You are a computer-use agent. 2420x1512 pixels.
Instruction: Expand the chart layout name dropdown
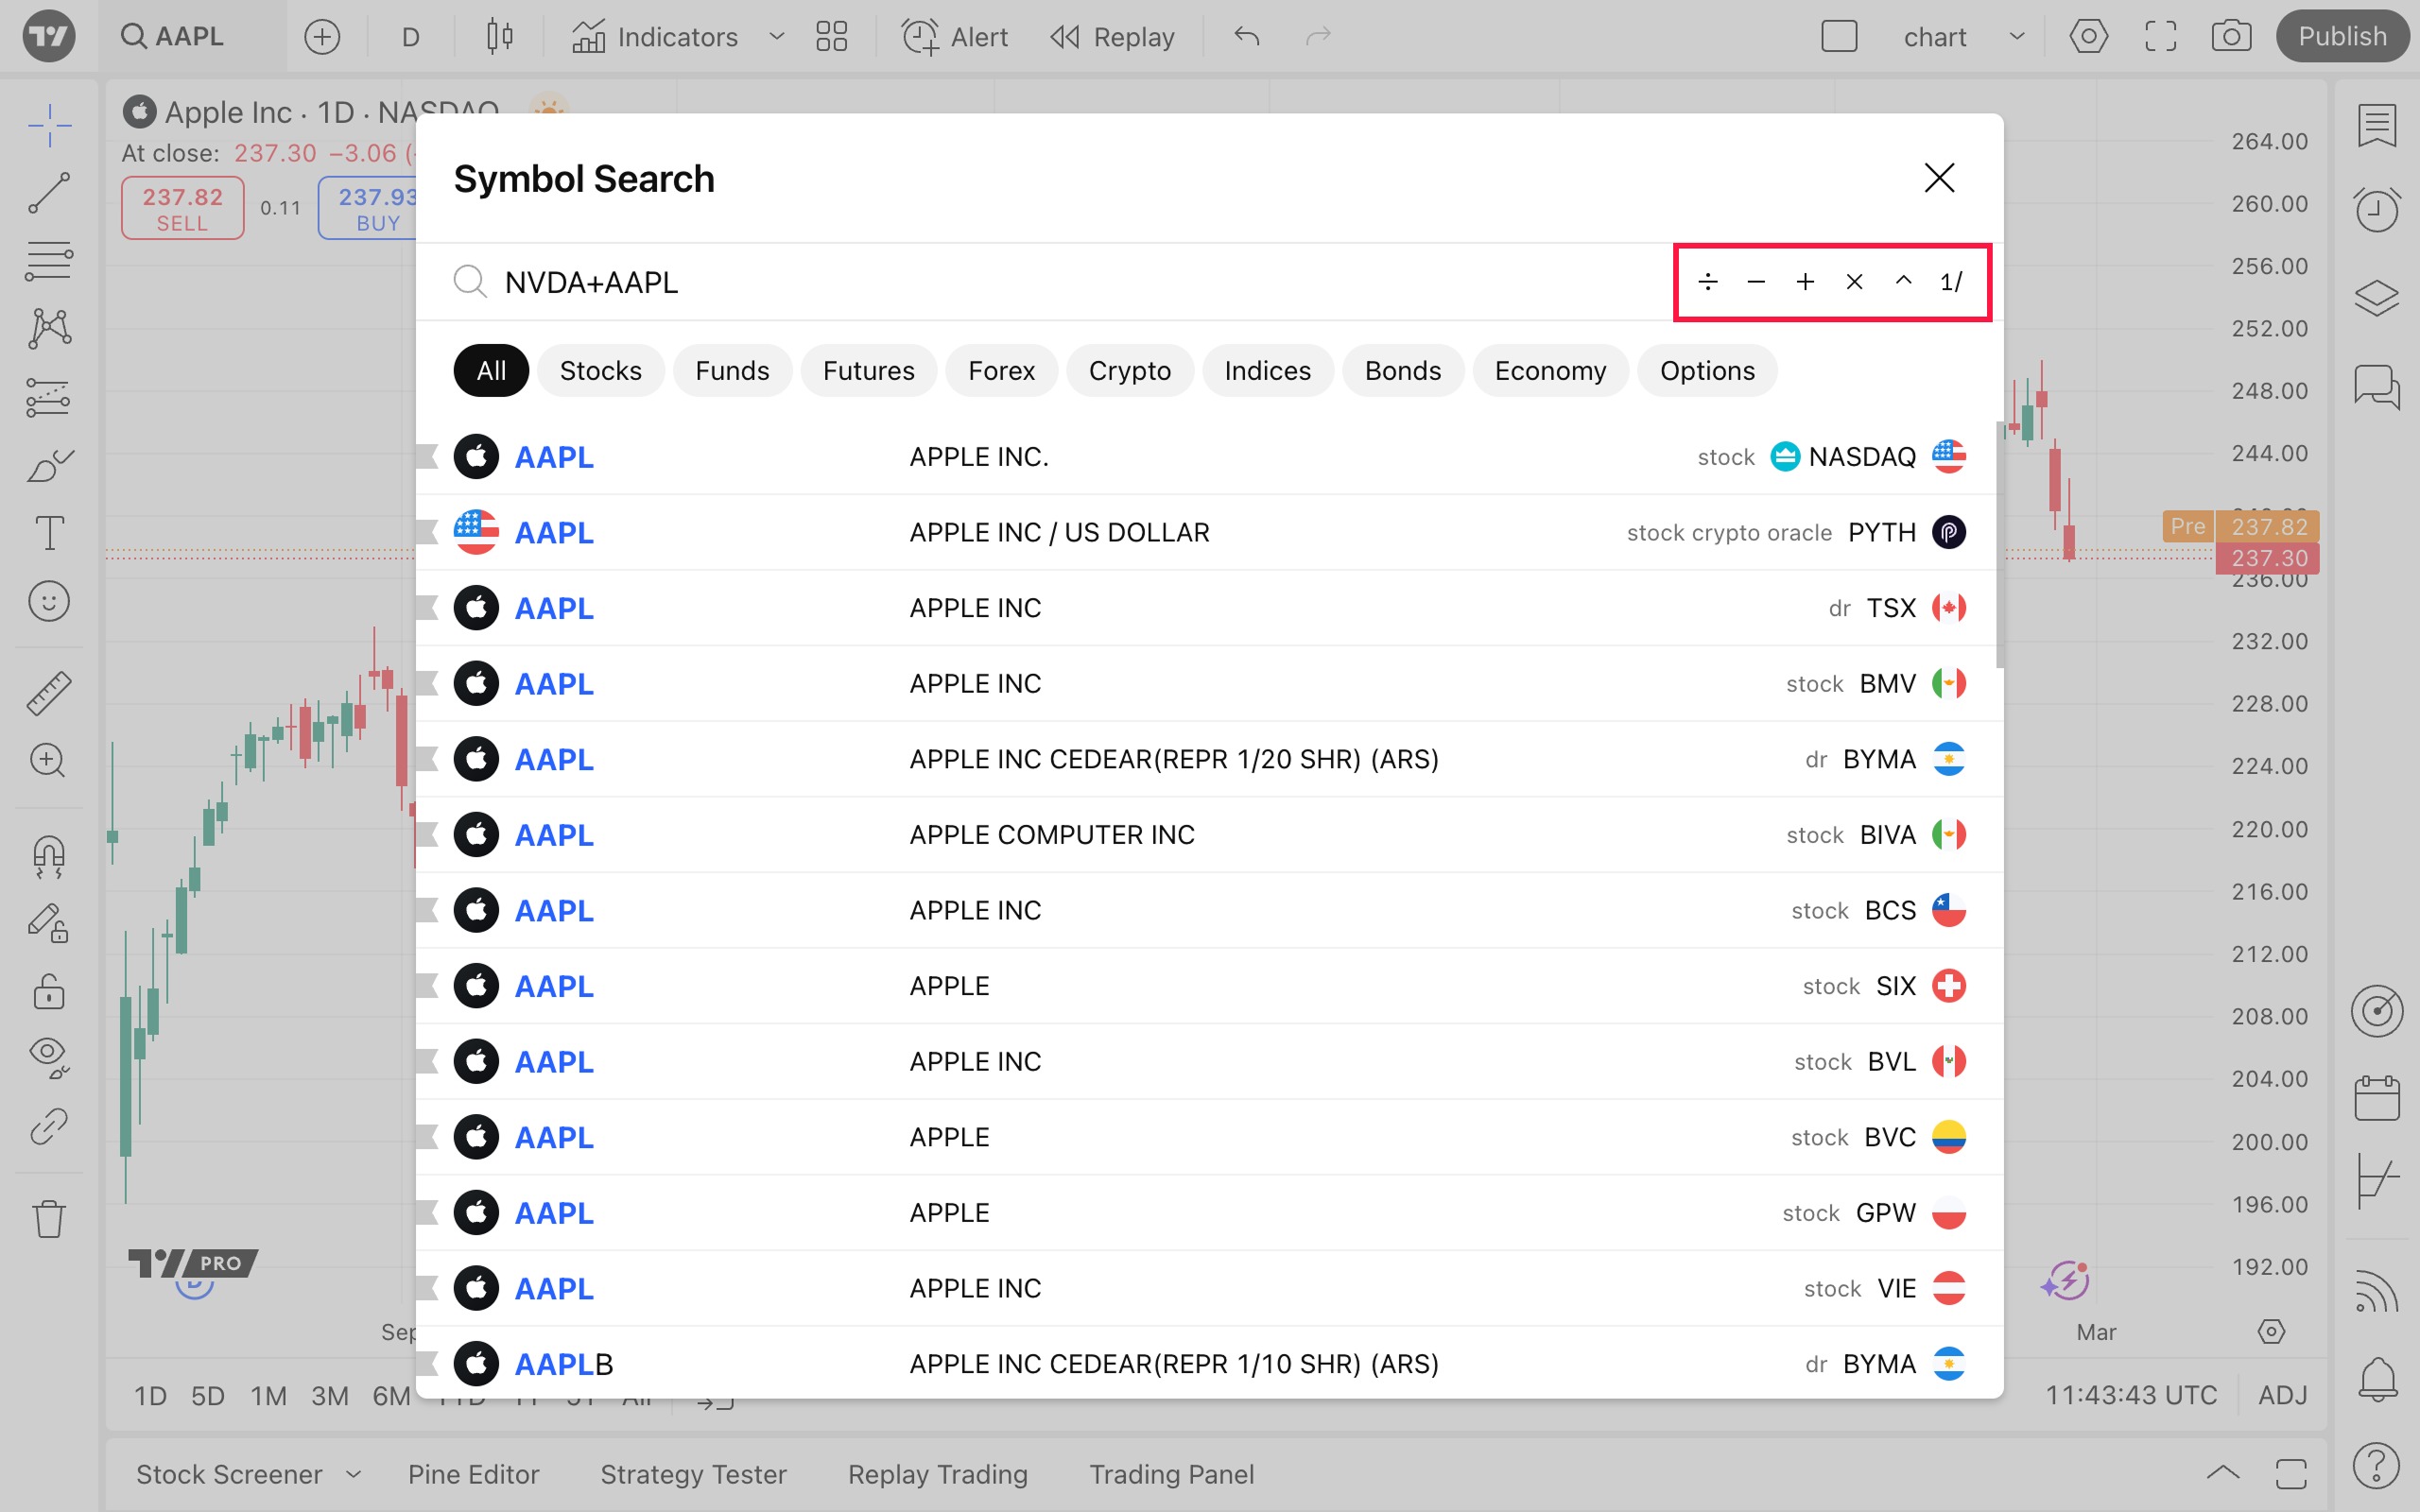point(2017,37)
